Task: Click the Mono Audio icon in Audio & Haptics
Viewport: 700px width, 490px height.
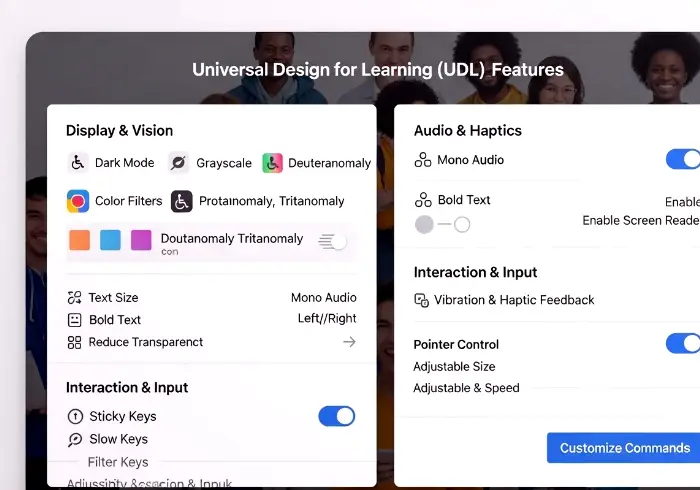Action: click(423, 160)
